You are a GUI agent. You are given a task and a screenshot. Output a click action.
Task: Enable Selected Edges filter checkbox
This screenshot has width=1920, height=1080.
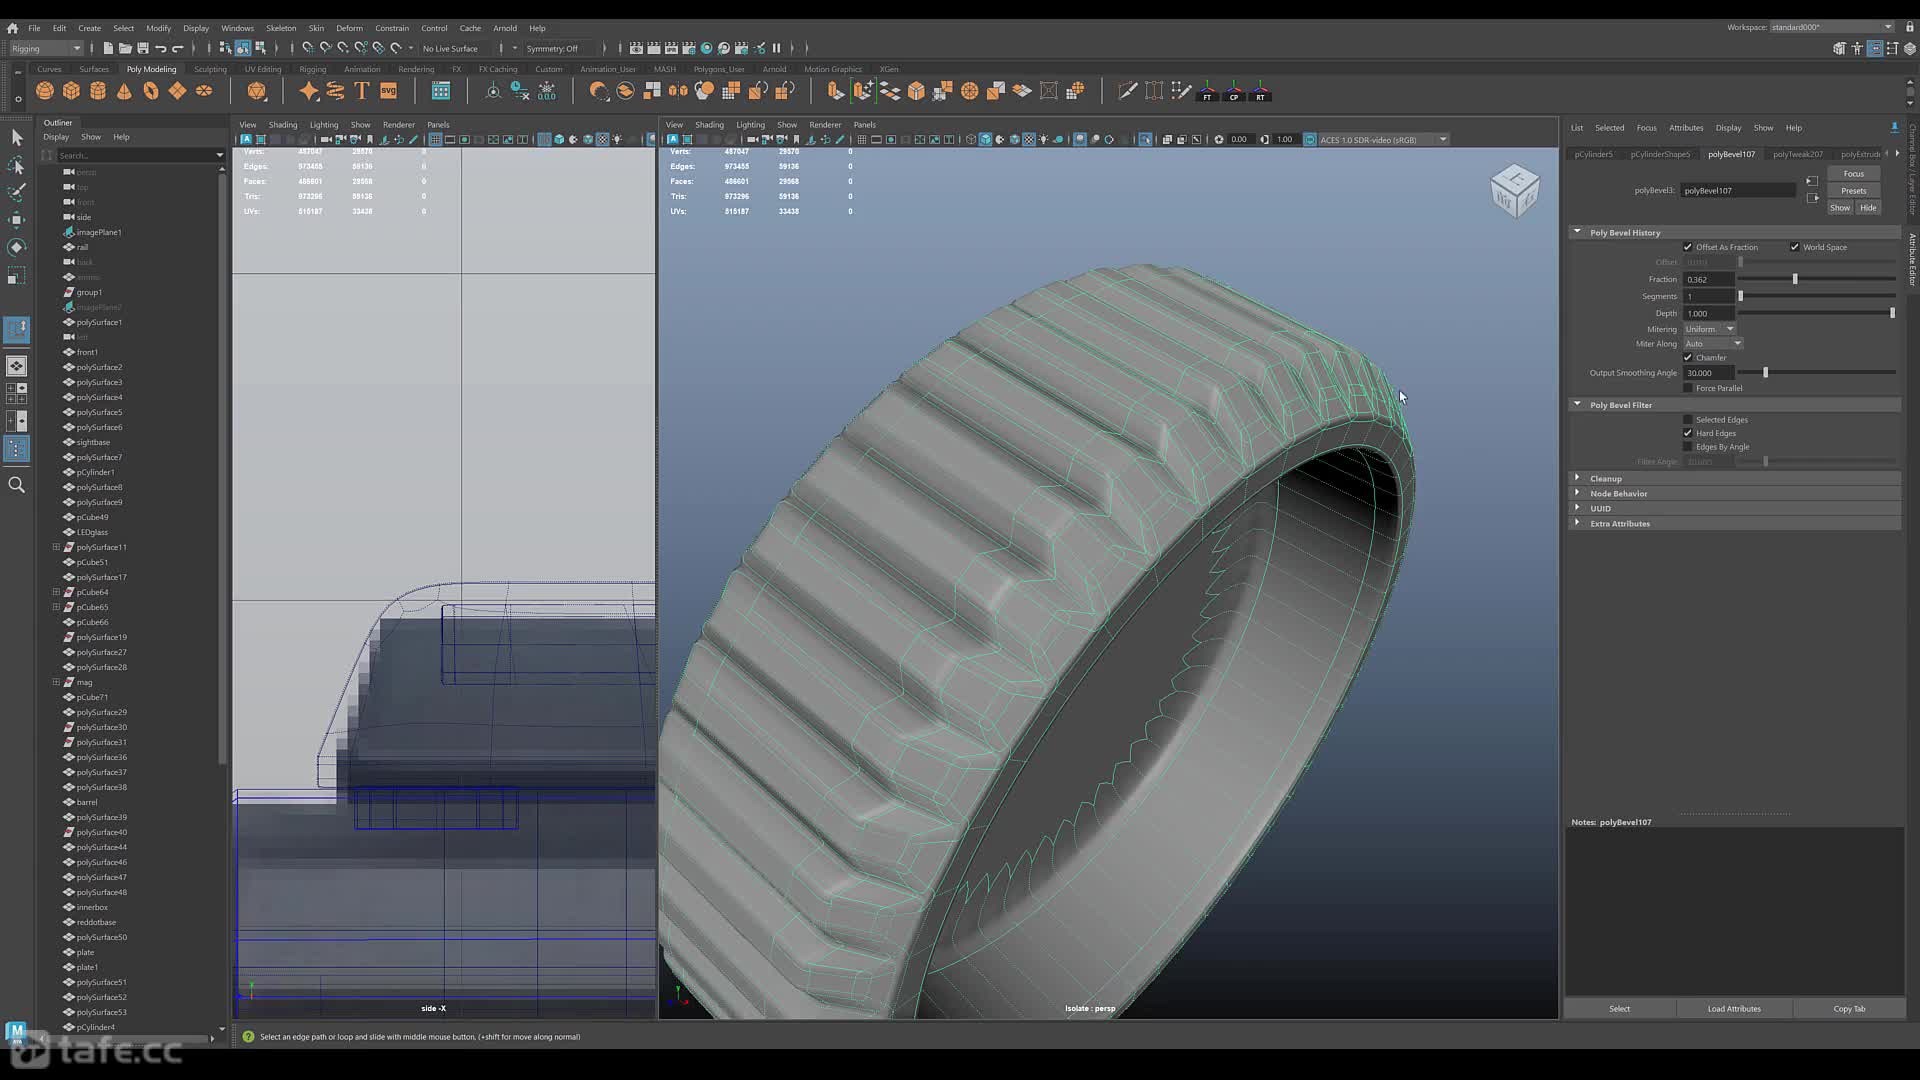(x=1688, y=420)
